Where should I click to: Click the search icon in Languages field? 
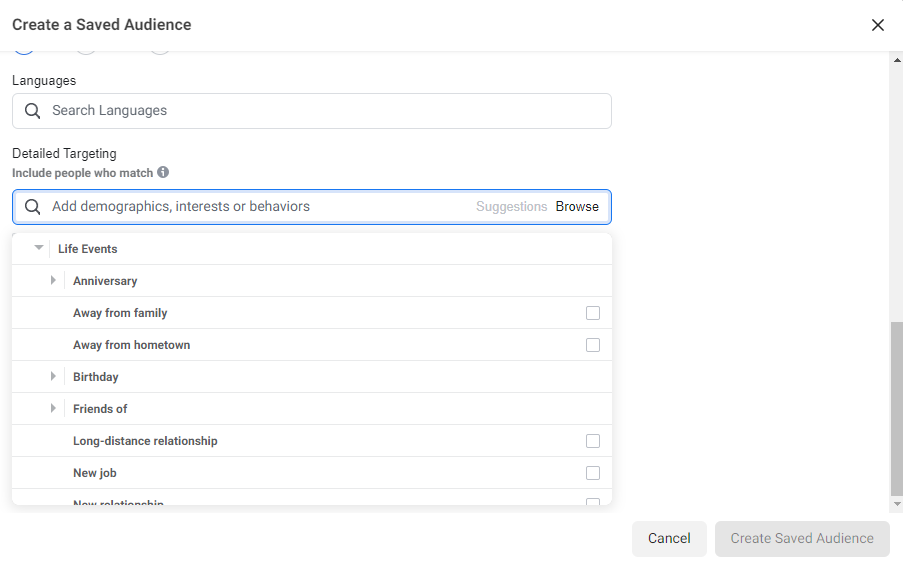pos(33,111)
